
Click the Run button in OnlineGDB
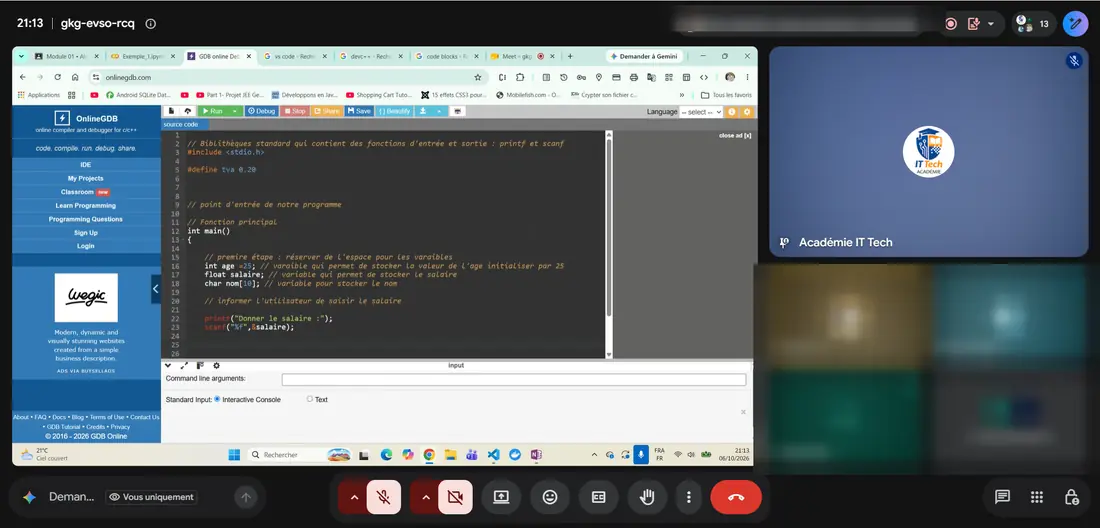click(211, 111)
